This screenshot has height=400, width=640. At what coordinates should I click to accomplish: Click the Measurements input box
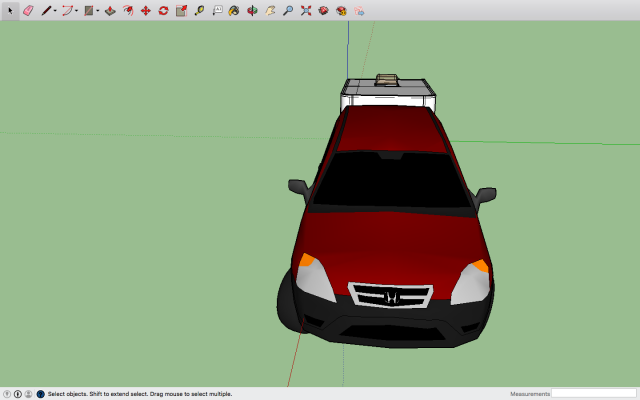click(x=594, y=393)
